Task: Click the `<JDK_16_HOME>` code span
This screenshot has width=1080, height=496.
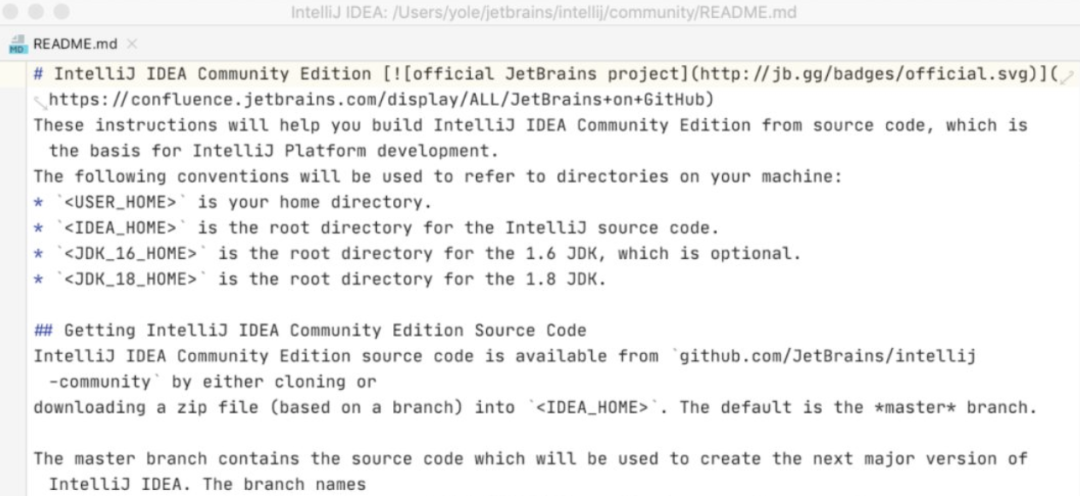Action: click(x=131, y=254)
